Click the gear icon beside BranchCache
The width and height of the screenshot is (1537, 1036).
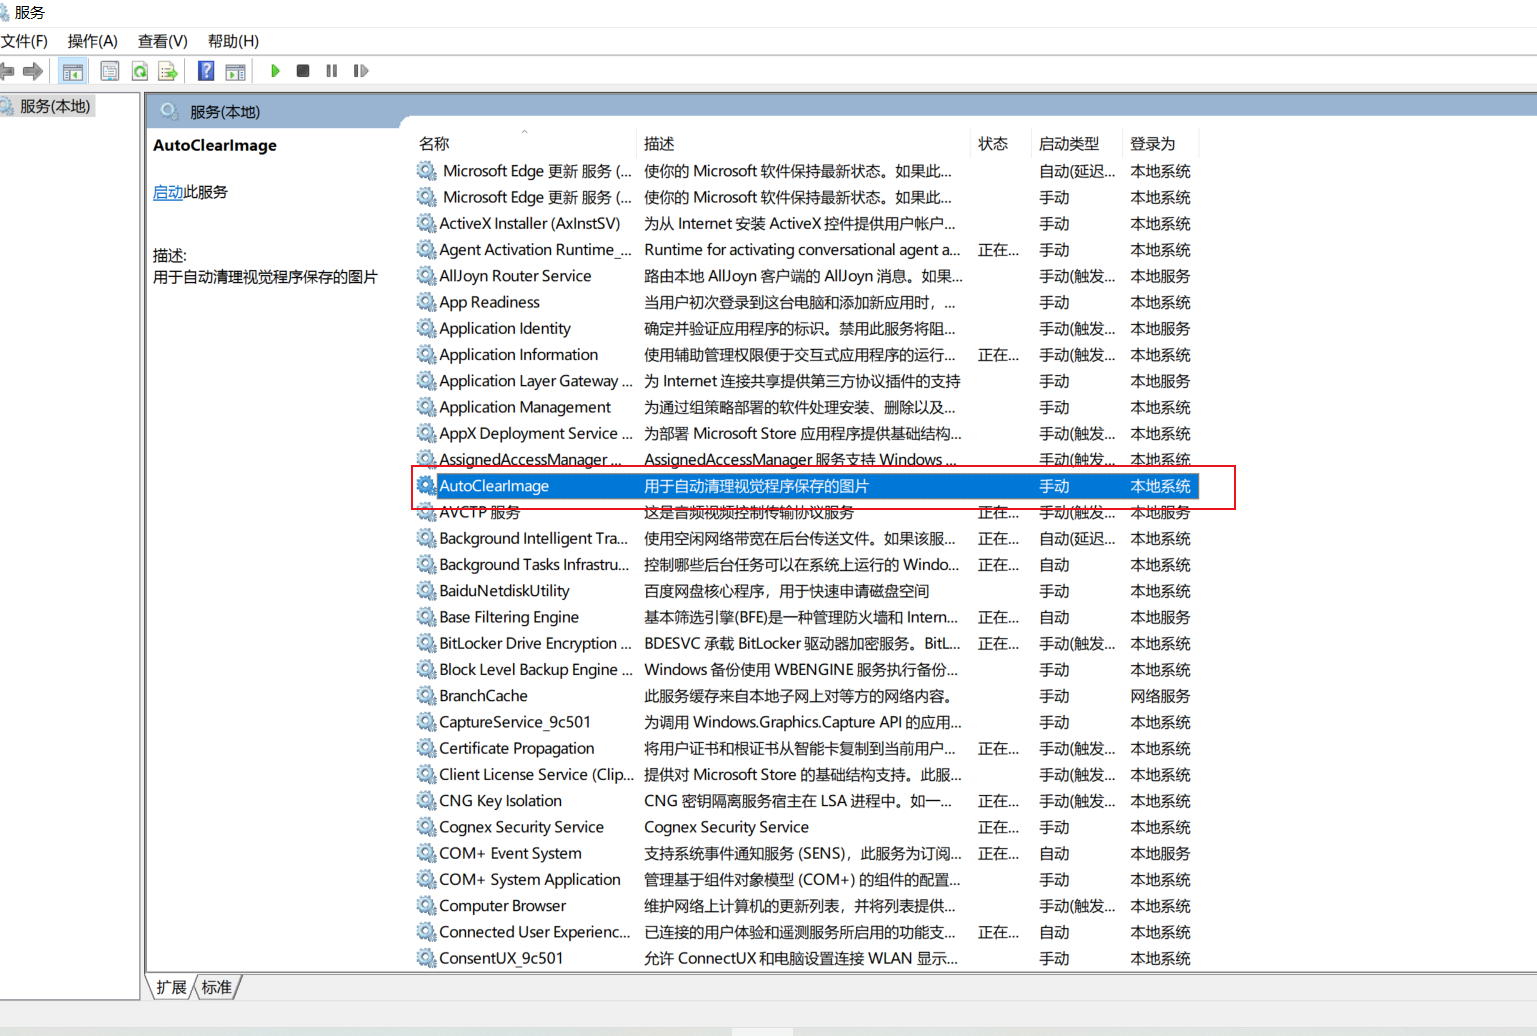pyautogui.click(x=427, y=695)
